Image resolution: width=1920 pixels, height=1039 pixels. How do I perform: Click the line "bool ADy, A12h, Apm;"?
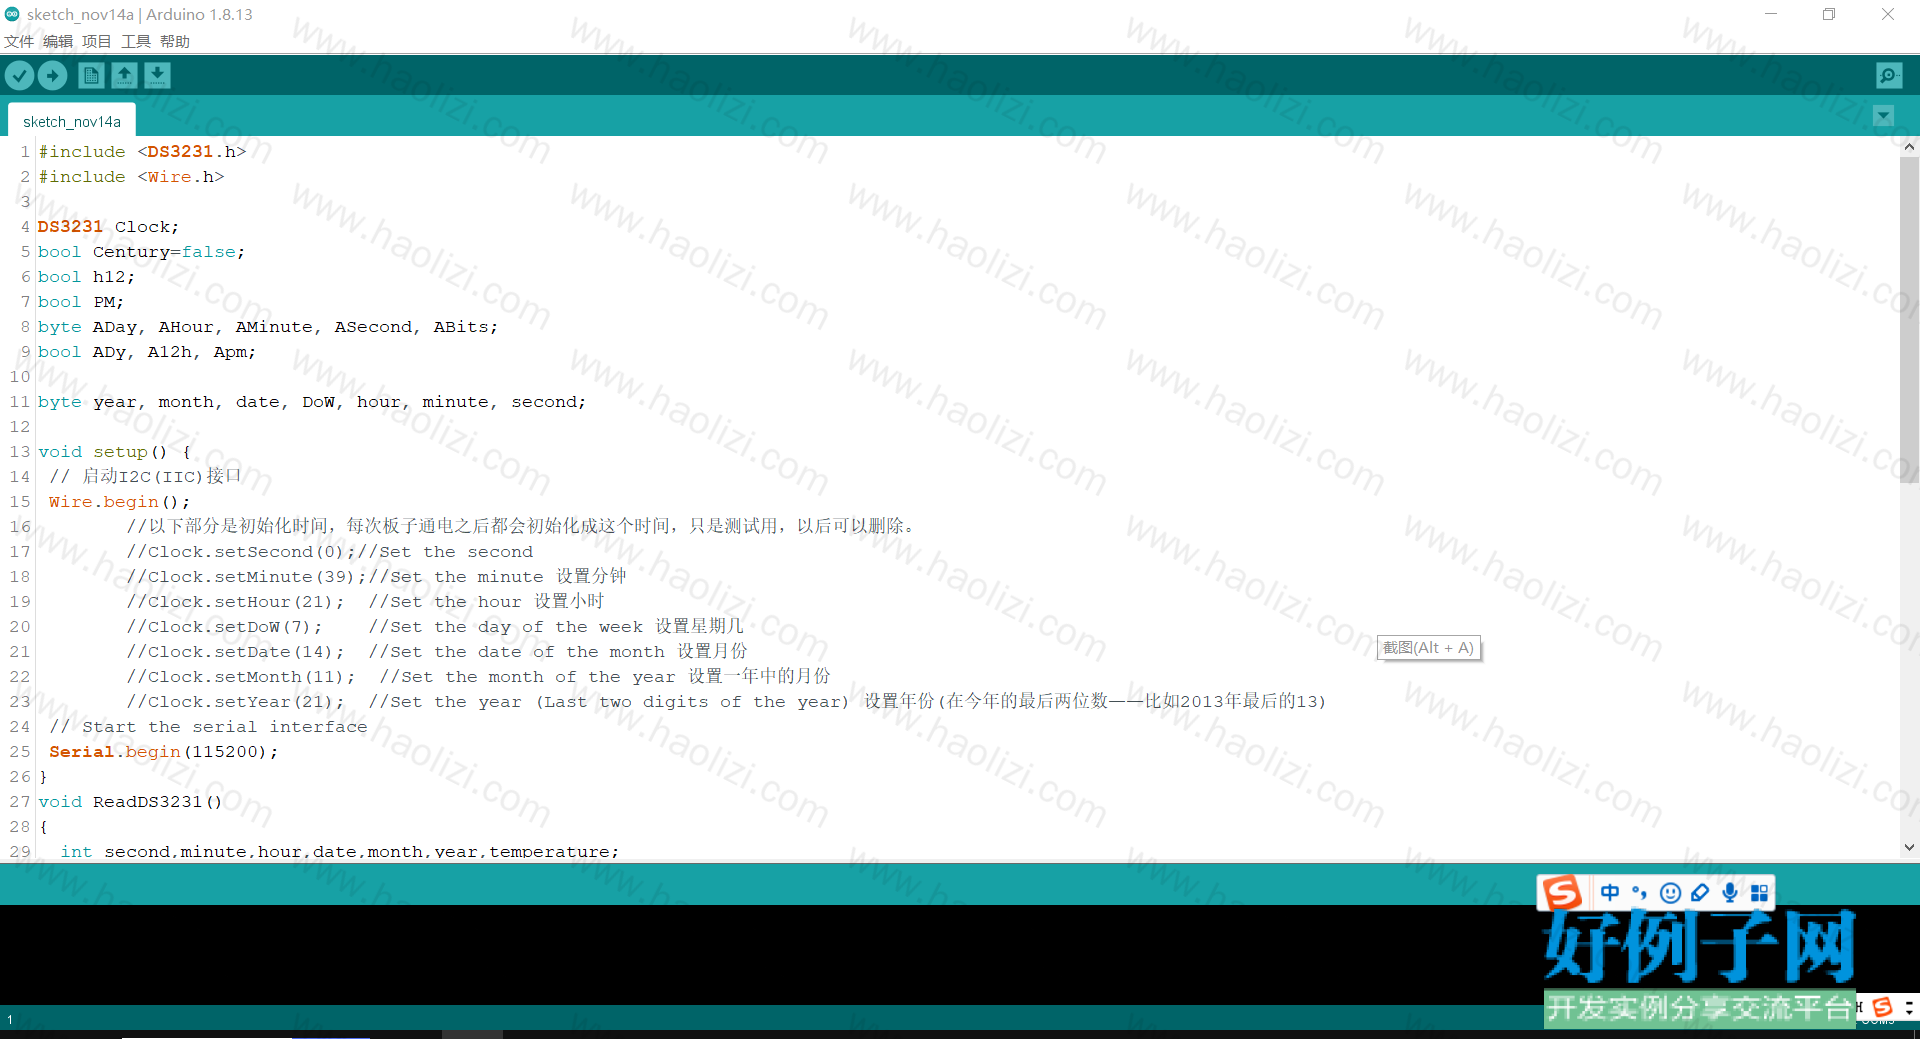[147, 352]
